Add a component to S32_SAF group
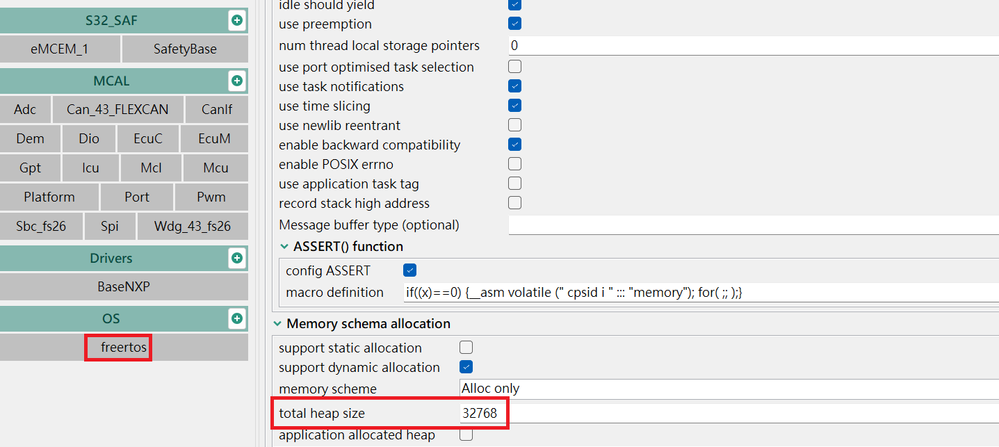The width and height of the screenshot is (999, 447). (237, 20)
